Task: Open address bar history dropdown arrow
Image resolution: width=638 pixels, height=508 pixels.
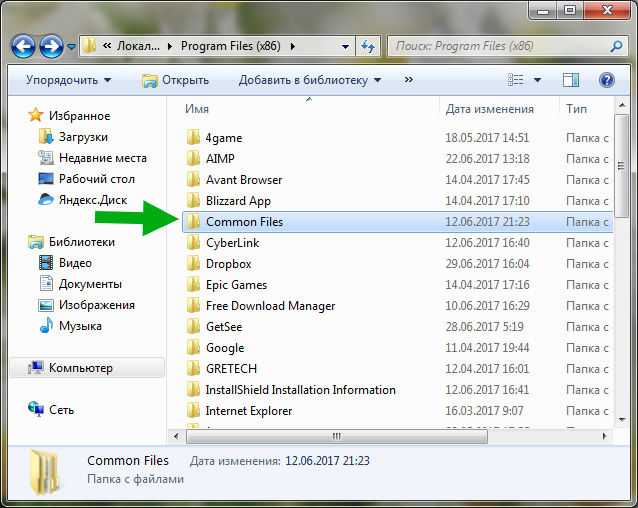Action: pyautogui.click(x=345, y=47)
